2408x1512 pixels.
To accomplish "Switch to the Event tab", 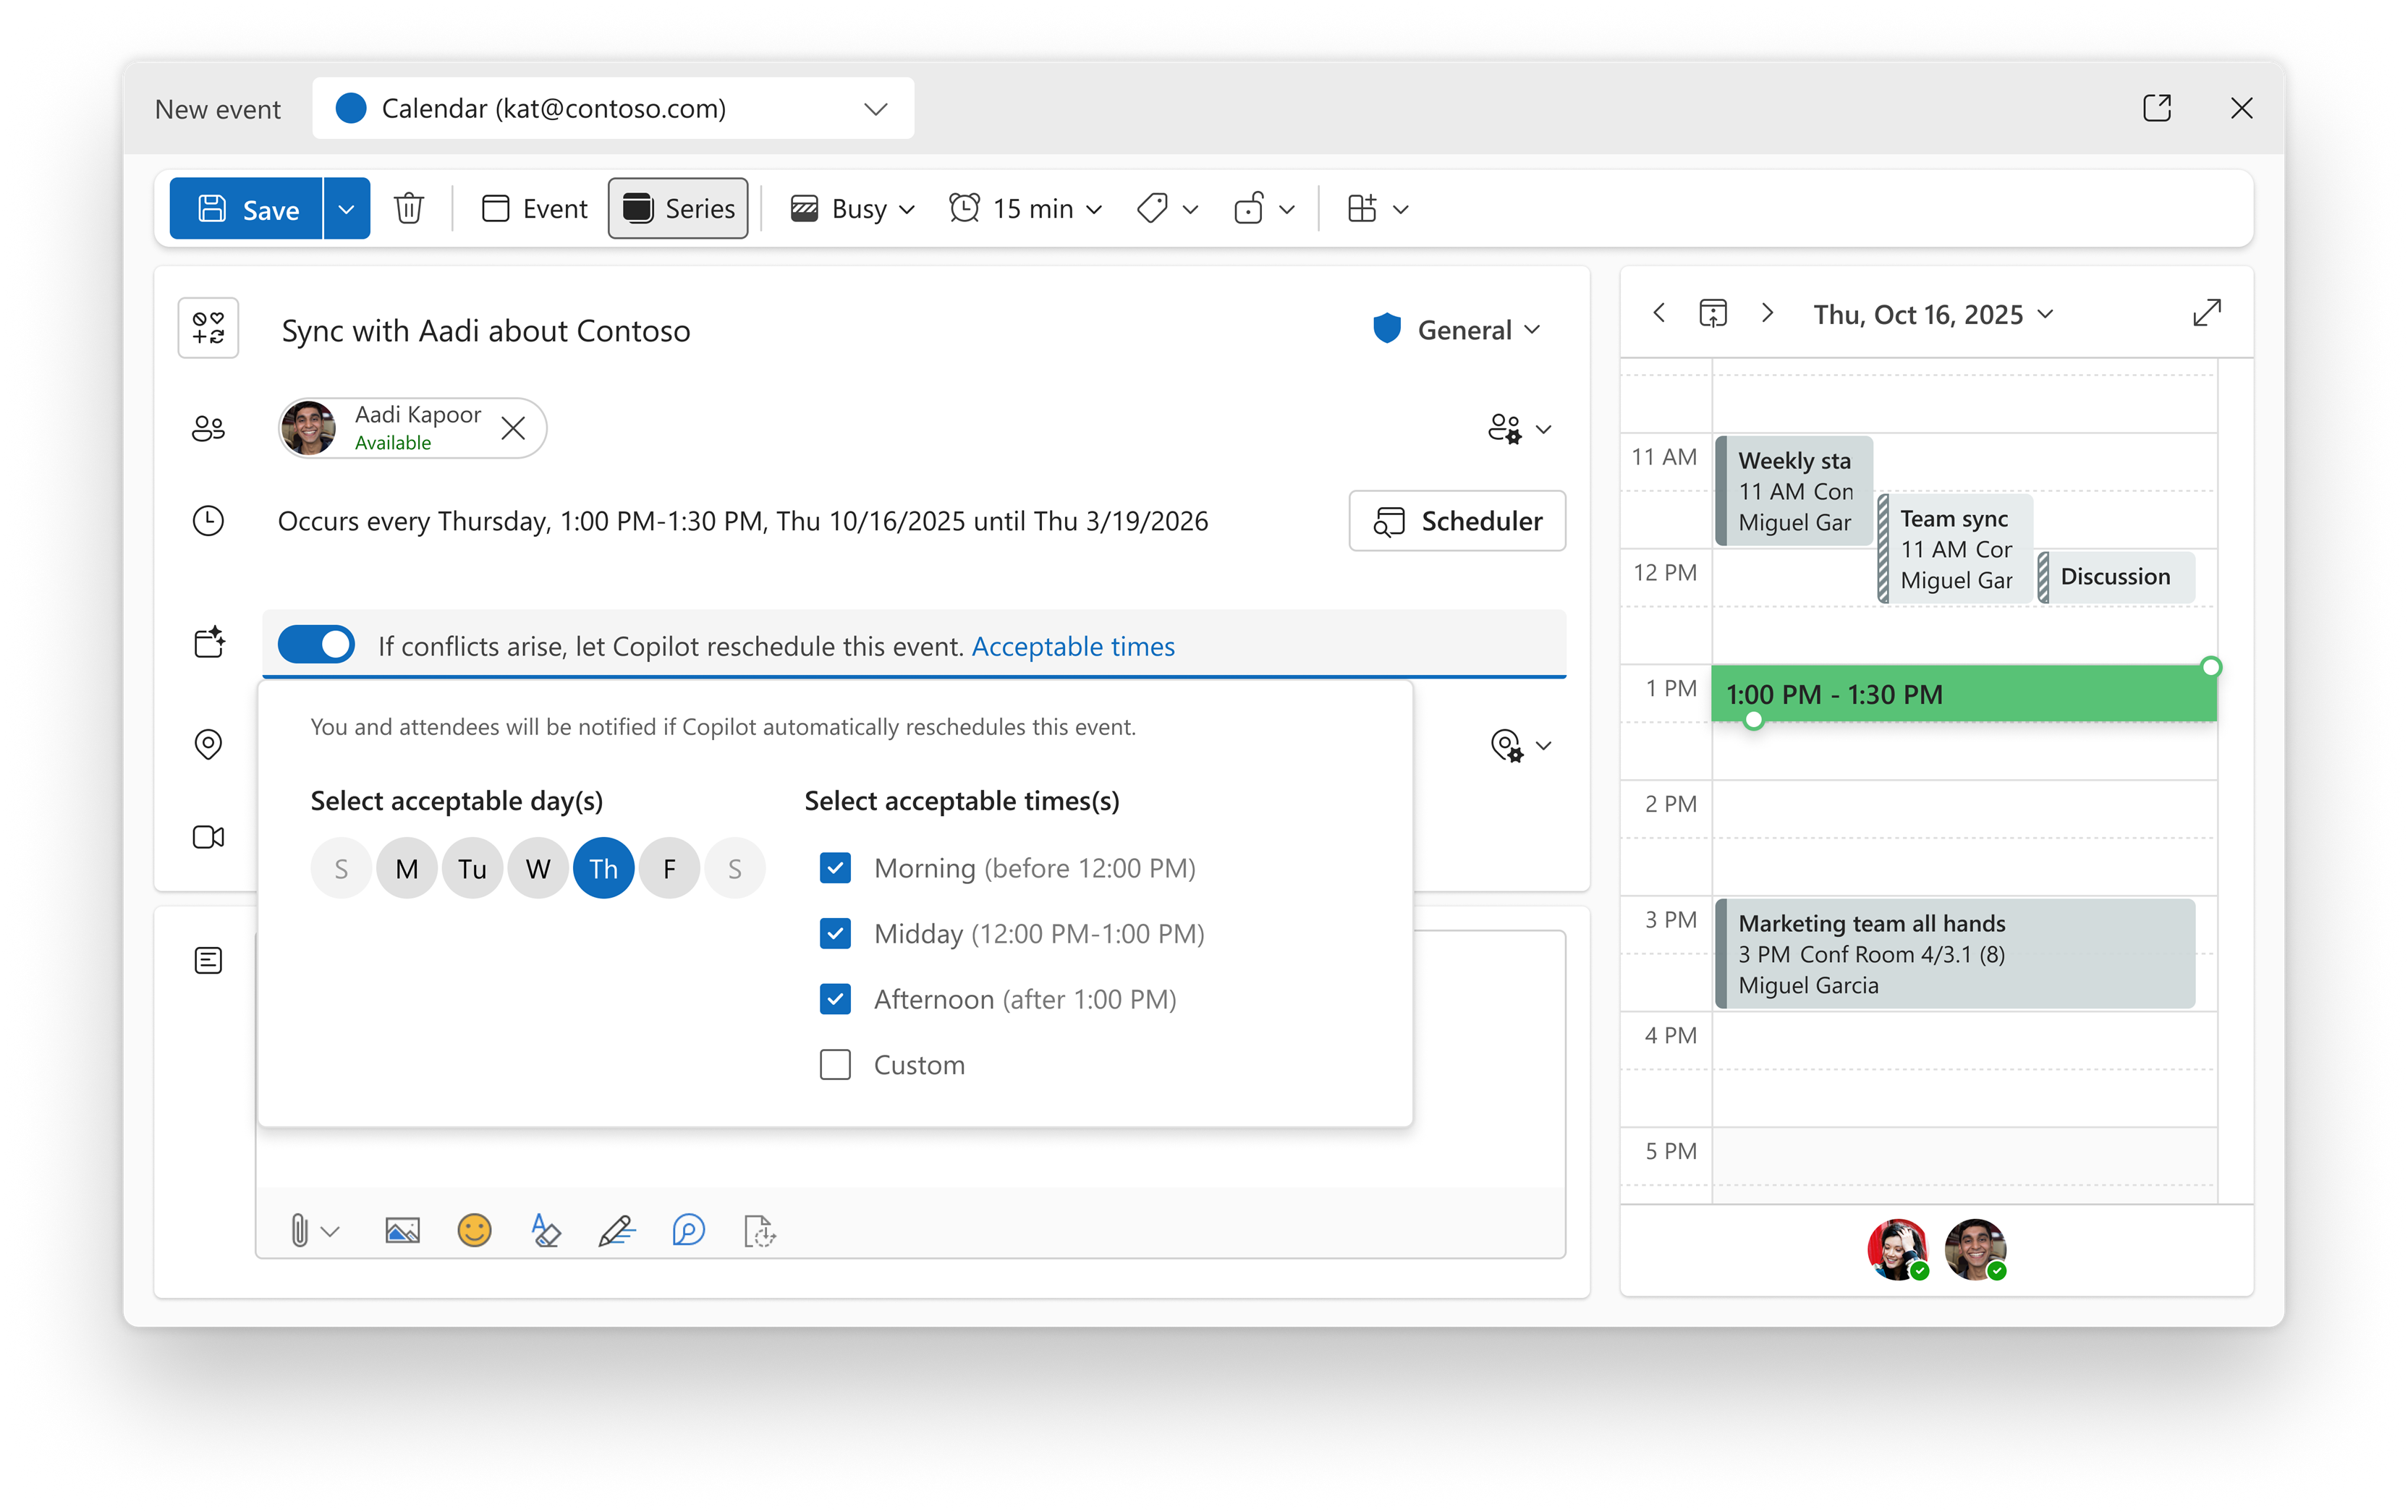I will [x=533, y=208].
